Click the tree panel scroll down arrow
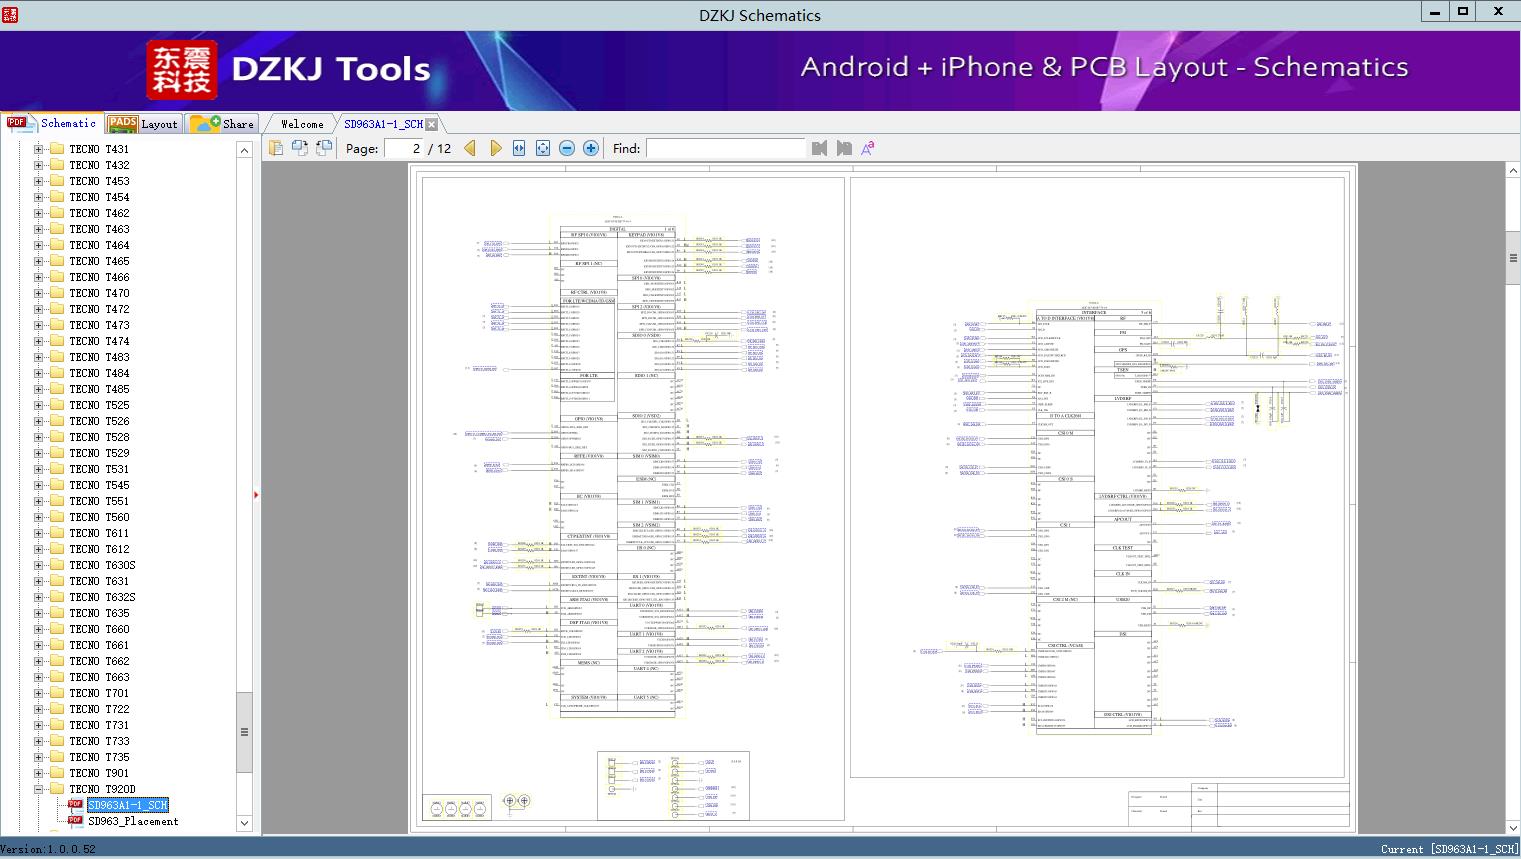 click(x=244, y=823)
